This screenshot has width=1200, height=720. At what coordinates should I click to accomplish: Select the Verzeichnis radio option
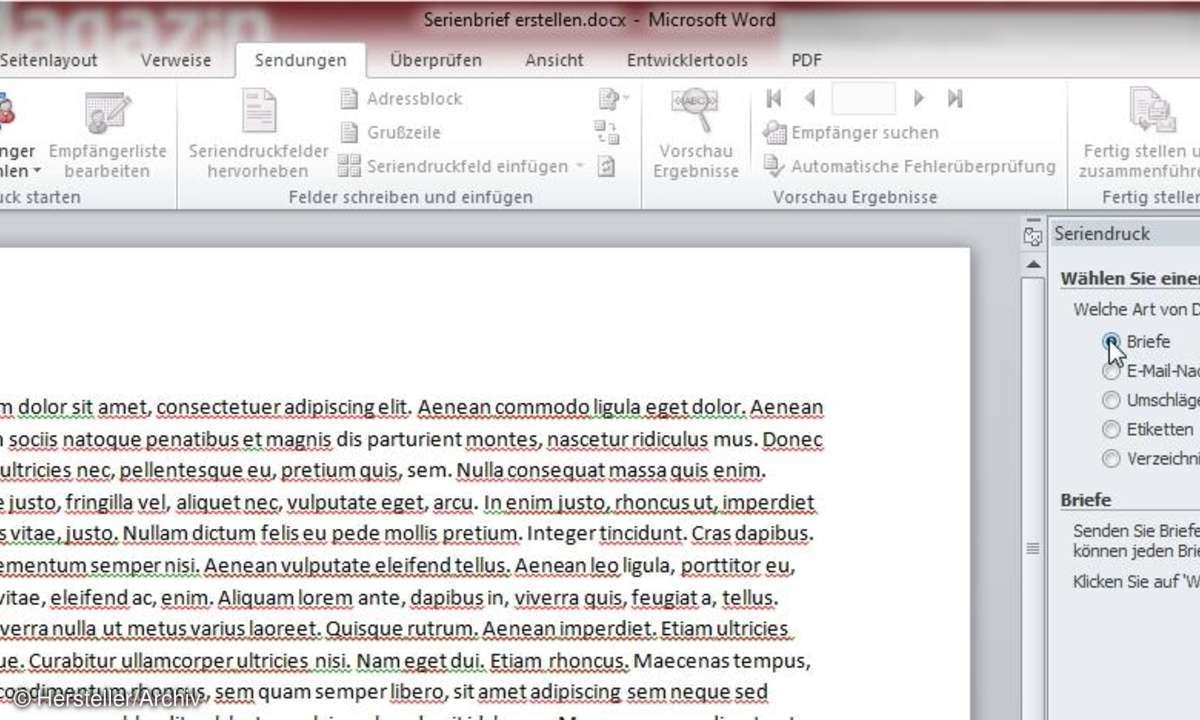pos(1111,459)
